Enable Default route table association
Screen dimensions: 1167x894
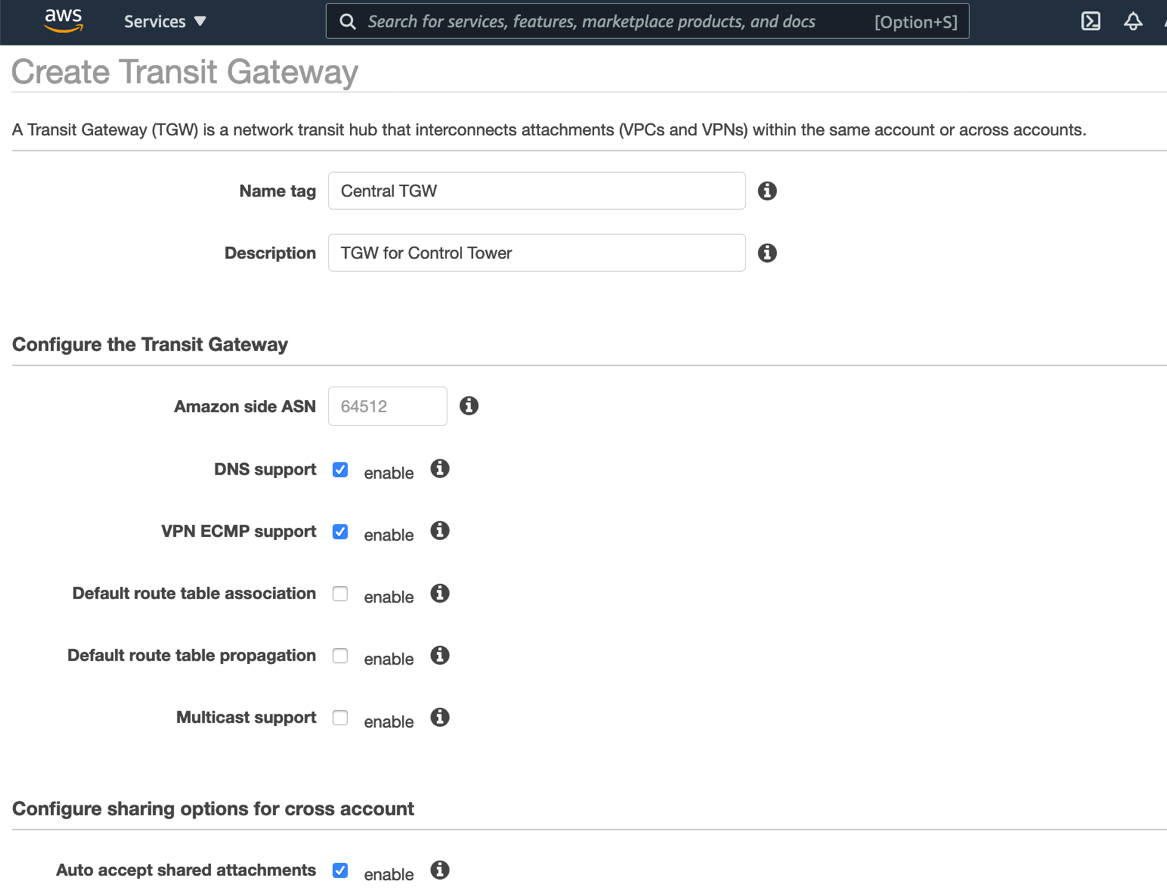(x=340, y=593)
